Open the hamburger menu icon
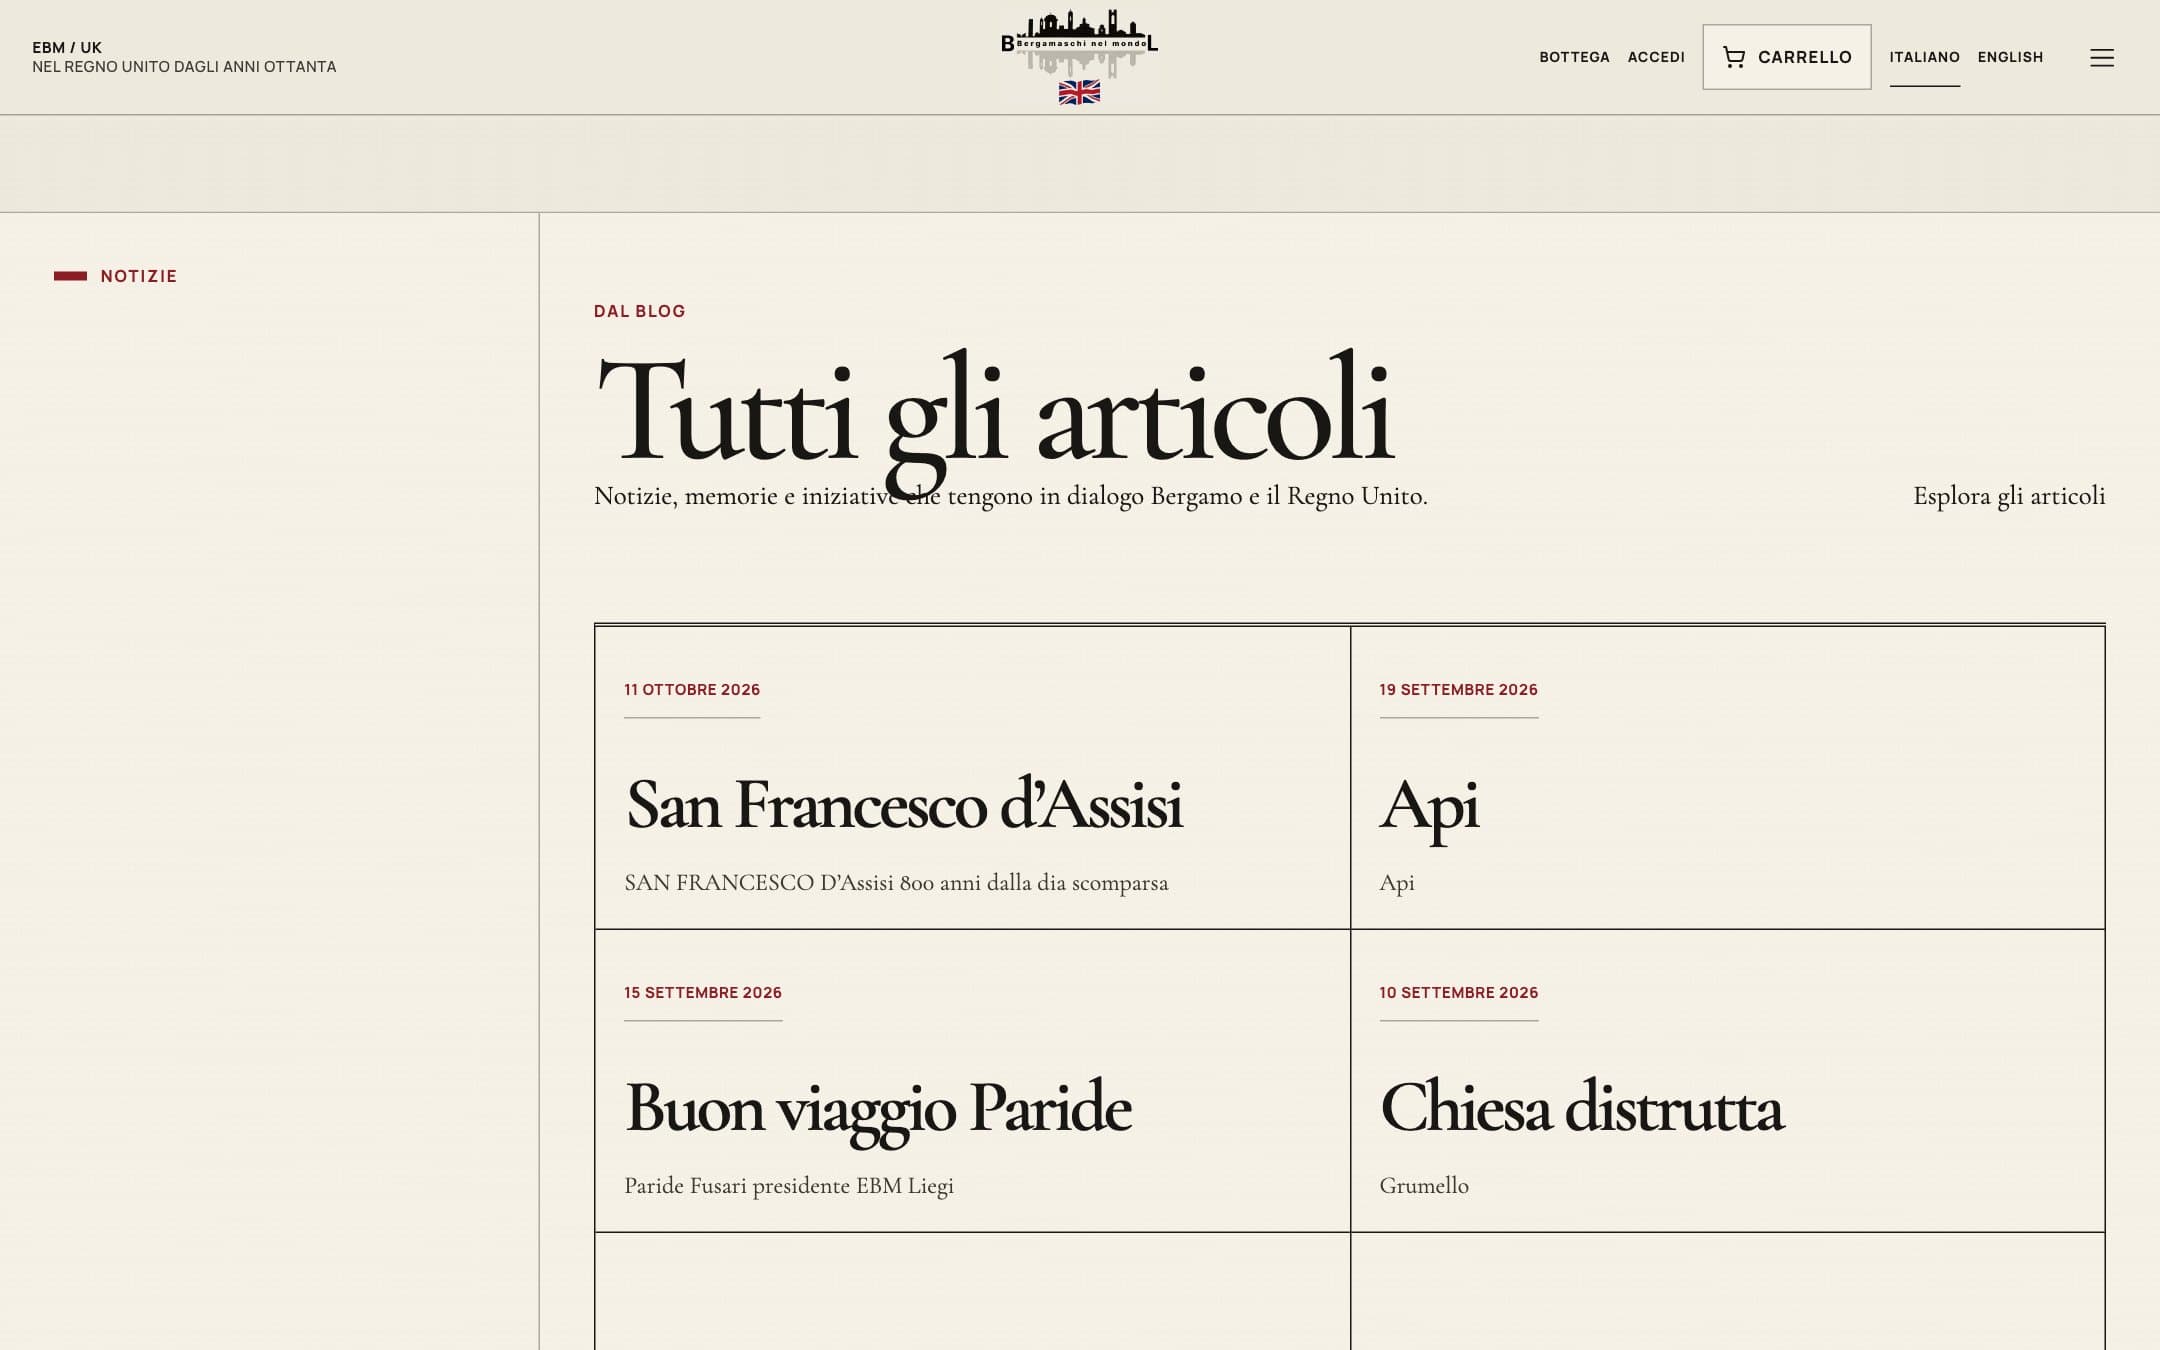The width and height of the screenshot is (2160, 1350). [2101, 58]
